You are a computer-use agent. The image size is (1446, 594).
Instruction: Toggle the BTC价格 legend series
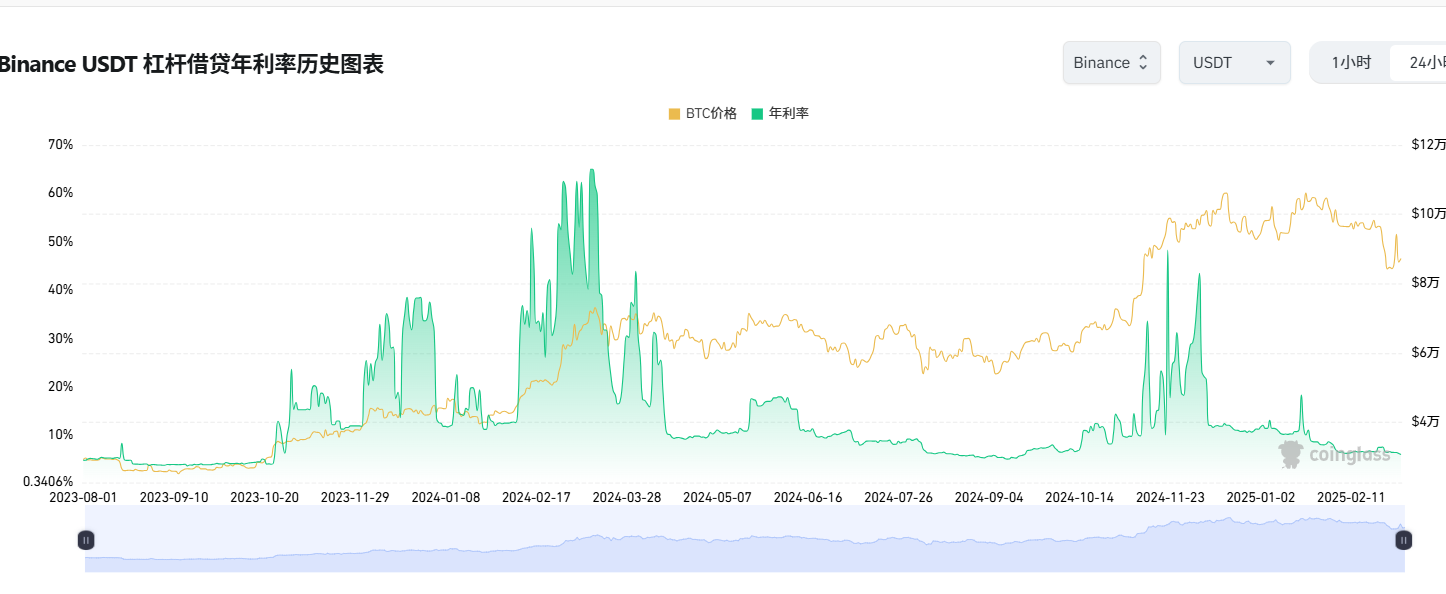702,114
